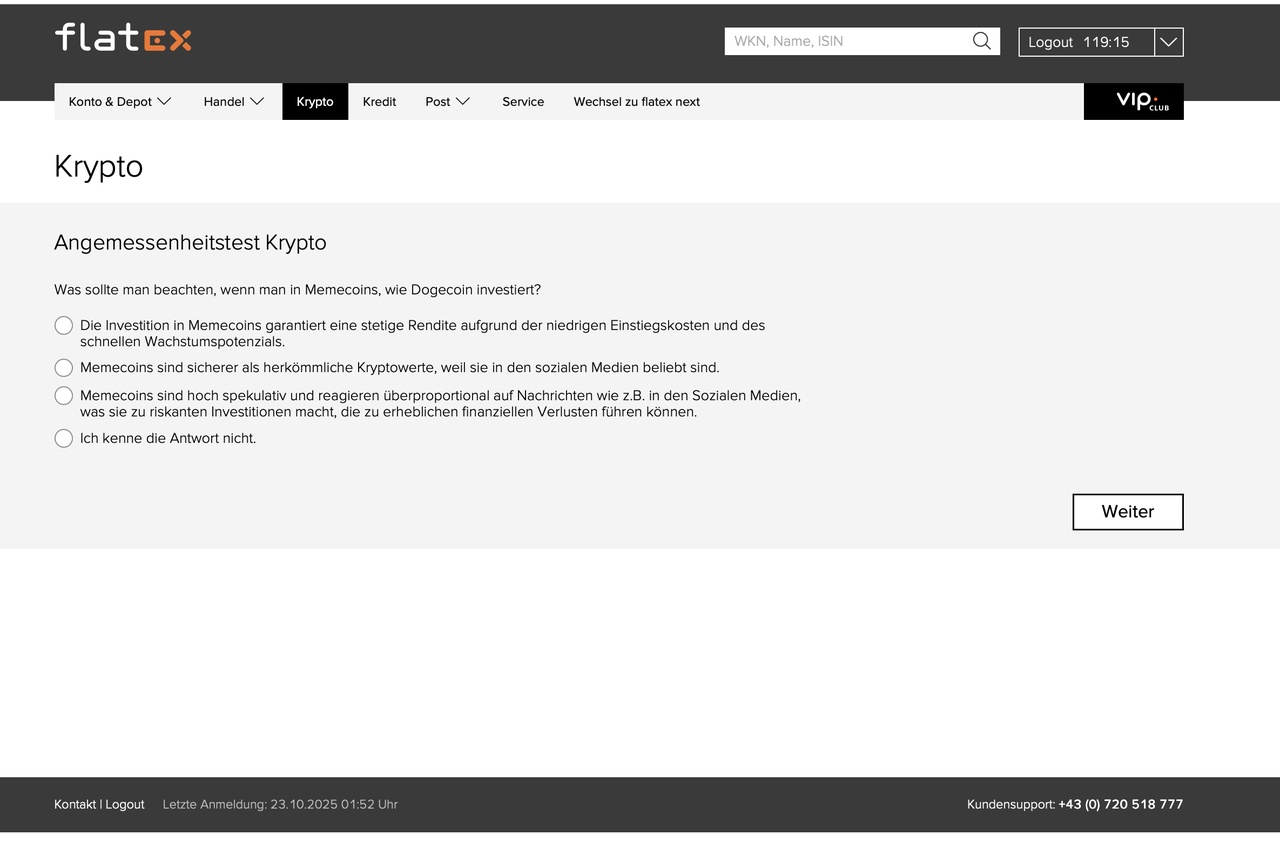Click the search magnifier icon
The width and height of the screenshot is (1280, 848).
[x=981, y=41]
